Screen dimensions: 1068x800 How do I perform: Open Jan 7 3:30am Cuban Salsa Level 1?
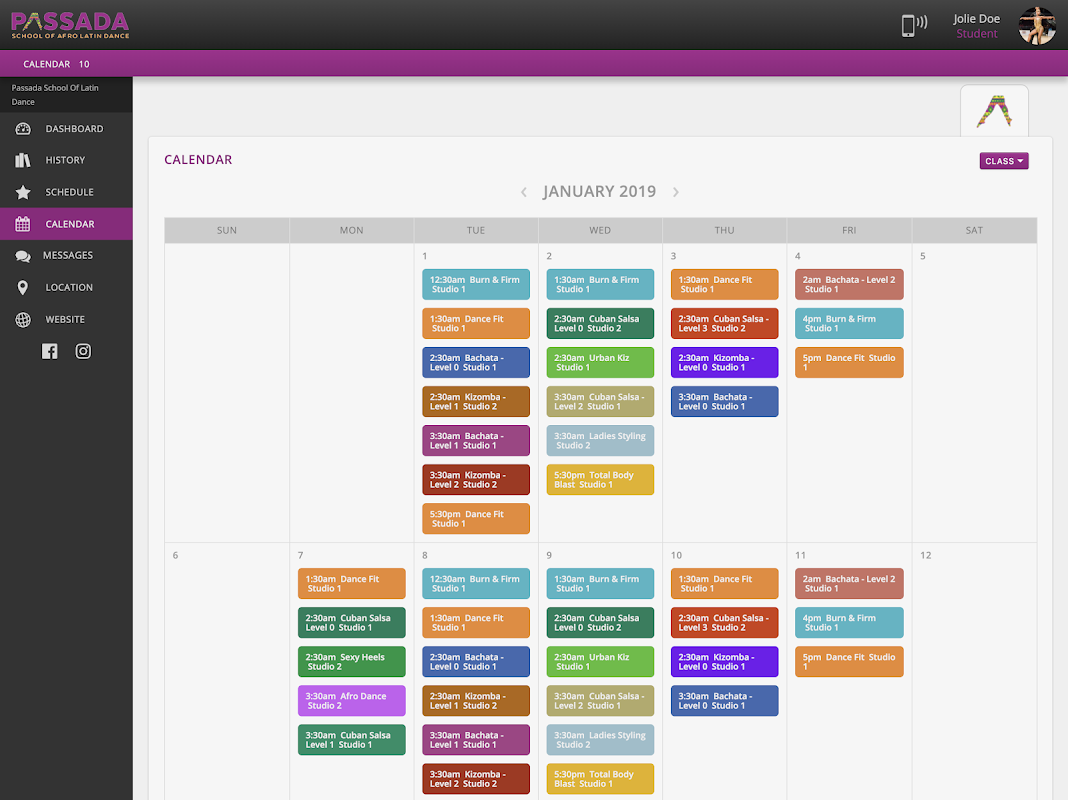pyautogui.click(x=351, y=740)
